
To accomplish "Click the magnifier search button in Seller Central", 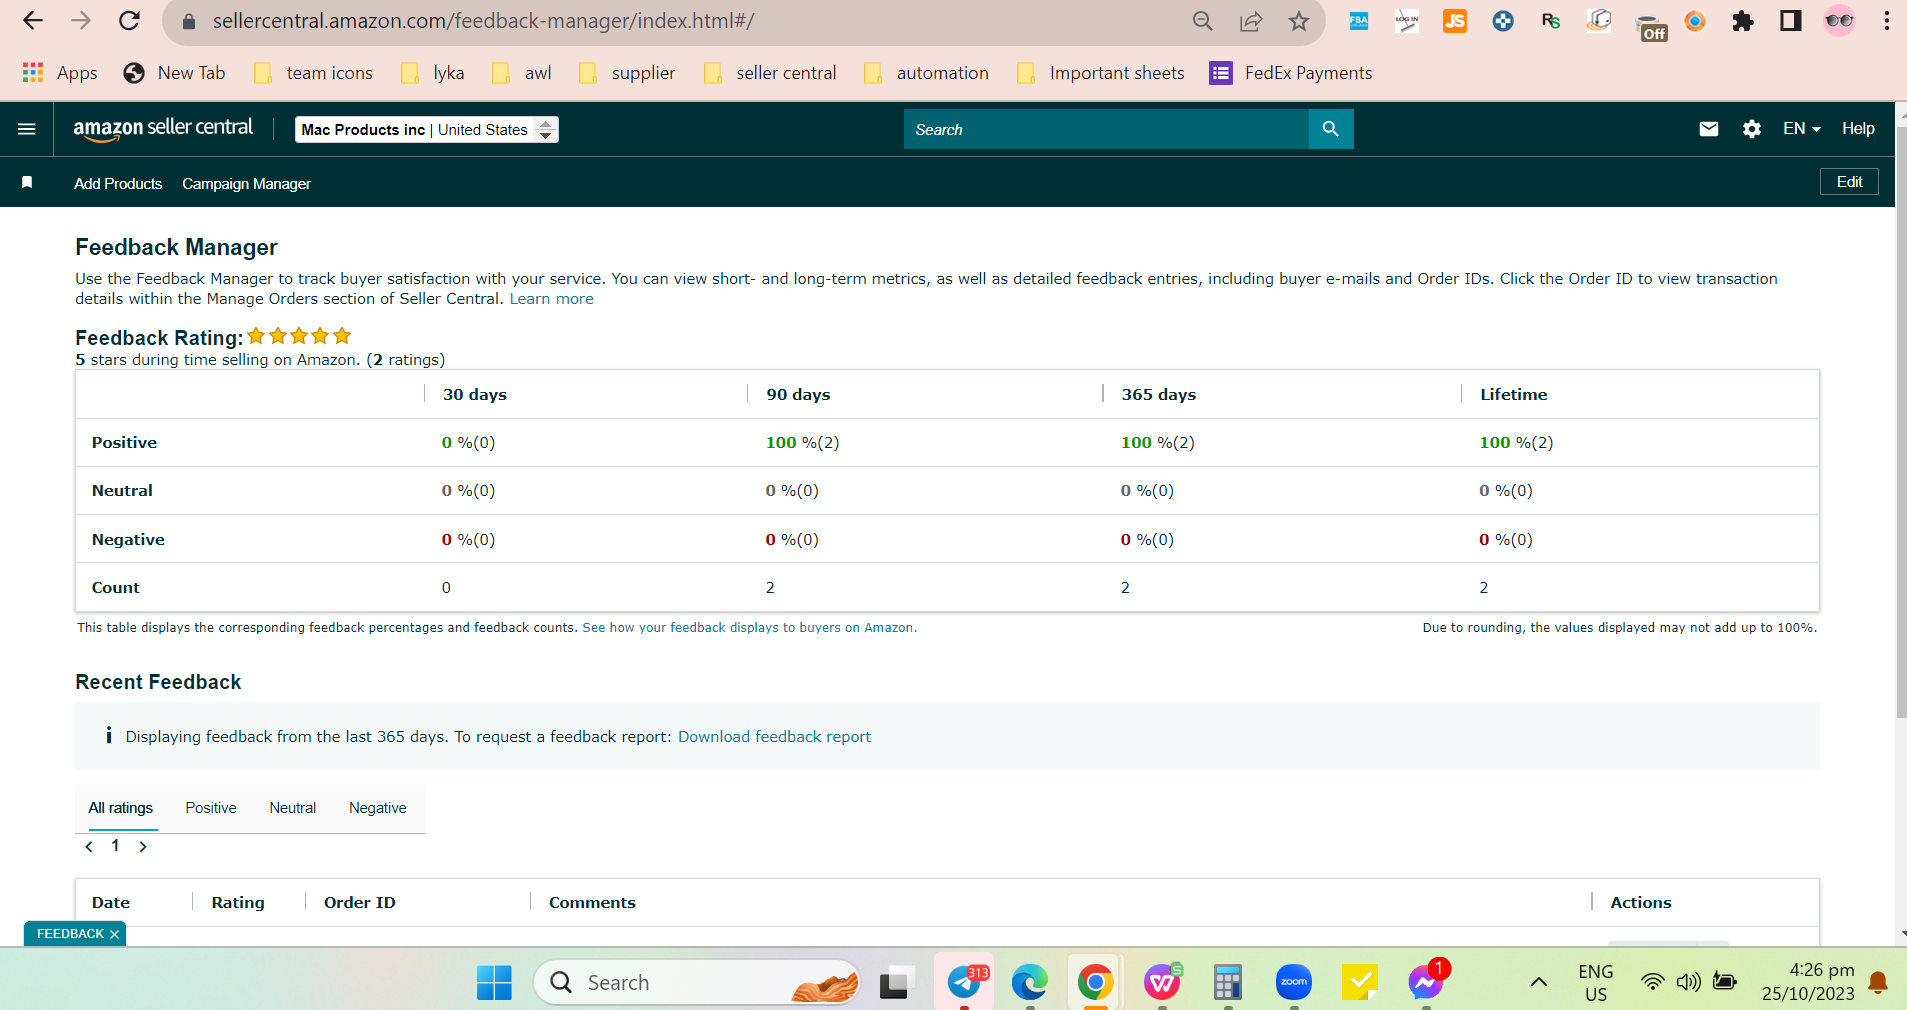I will (1331, 129).
